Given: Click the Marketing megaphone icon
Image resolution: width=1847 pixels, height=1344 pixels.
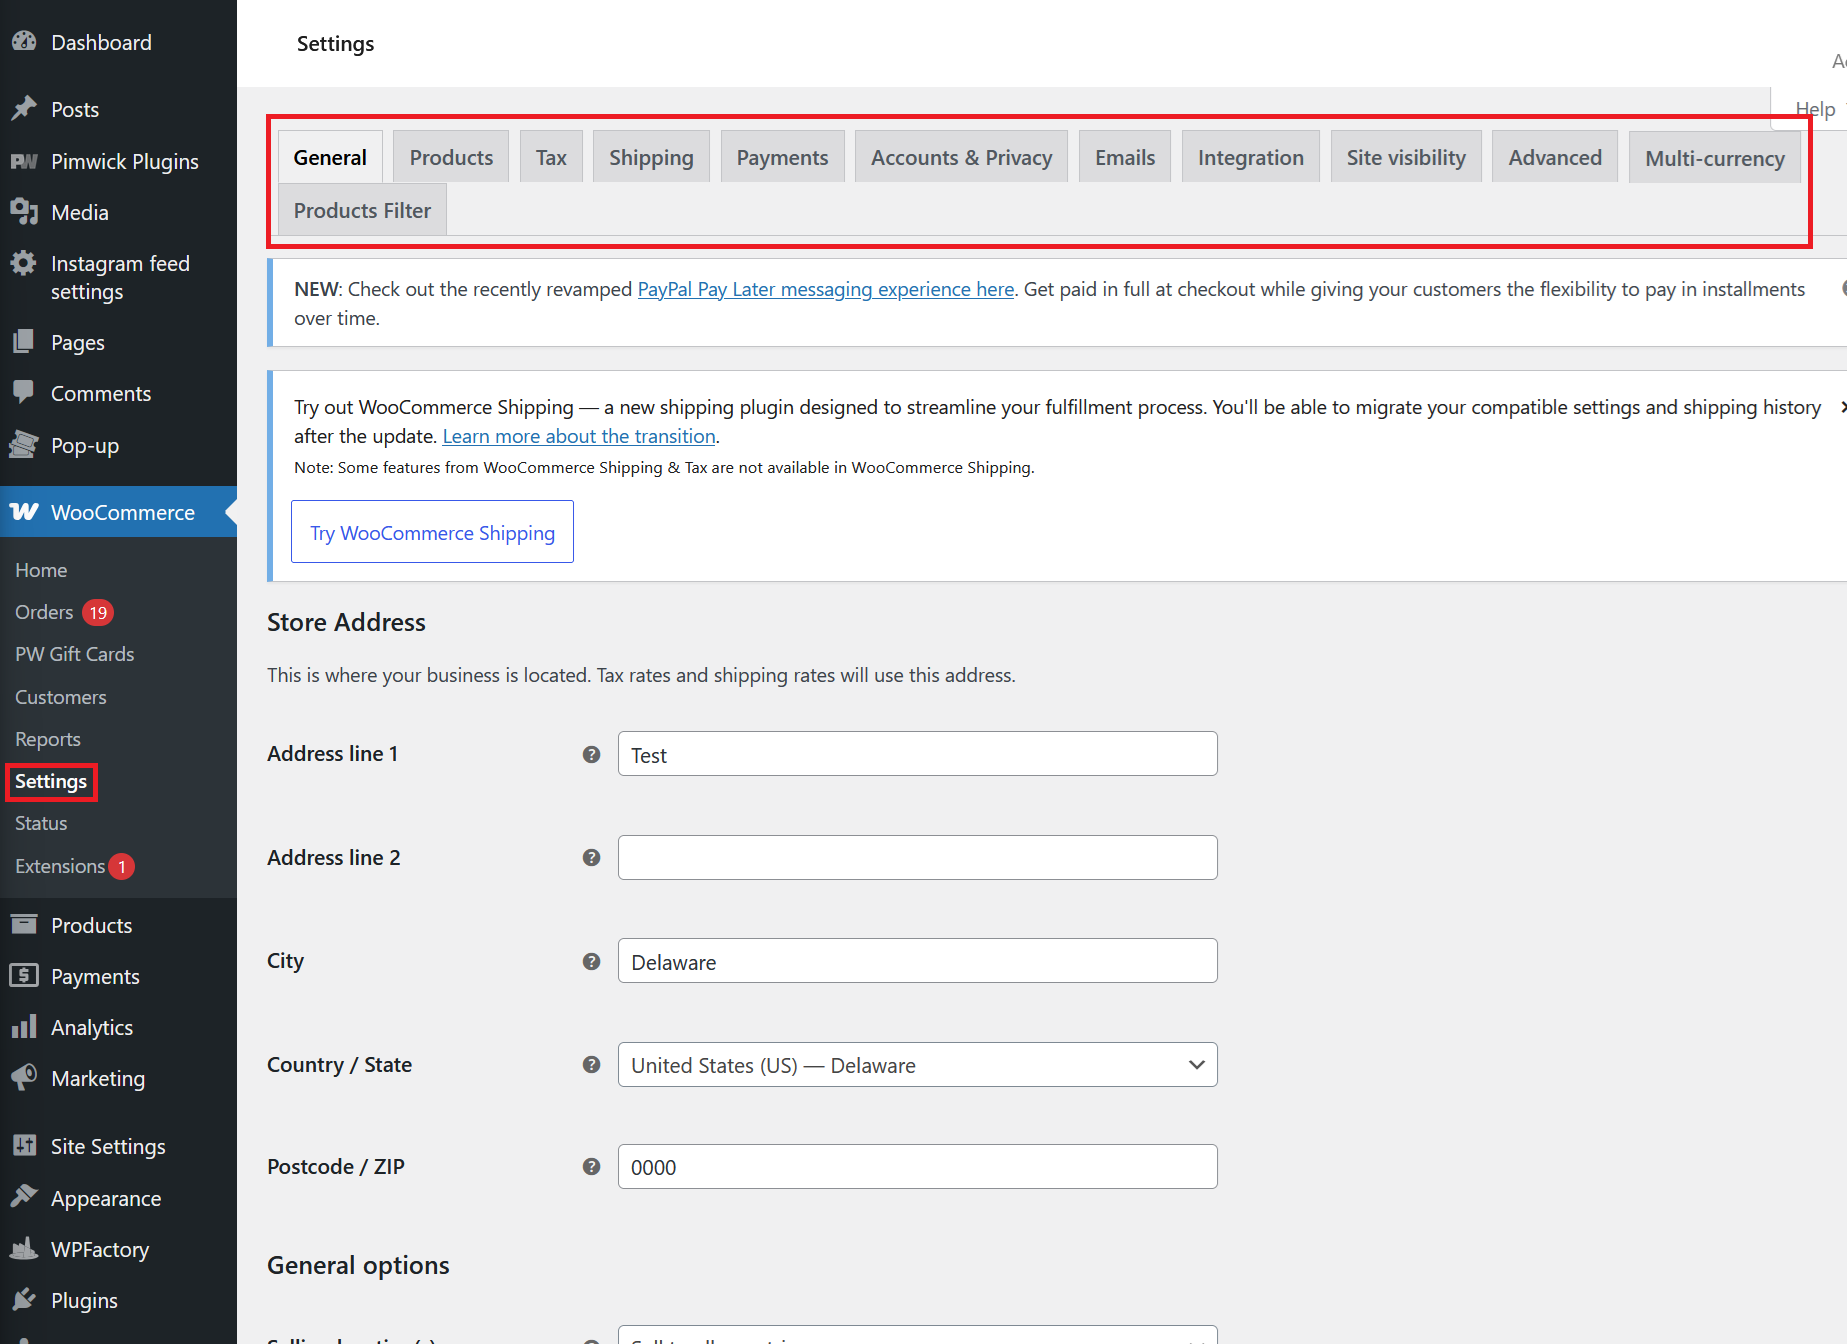Looking at the screenshot, I should pyautogui.click(x=24, y=1078).
